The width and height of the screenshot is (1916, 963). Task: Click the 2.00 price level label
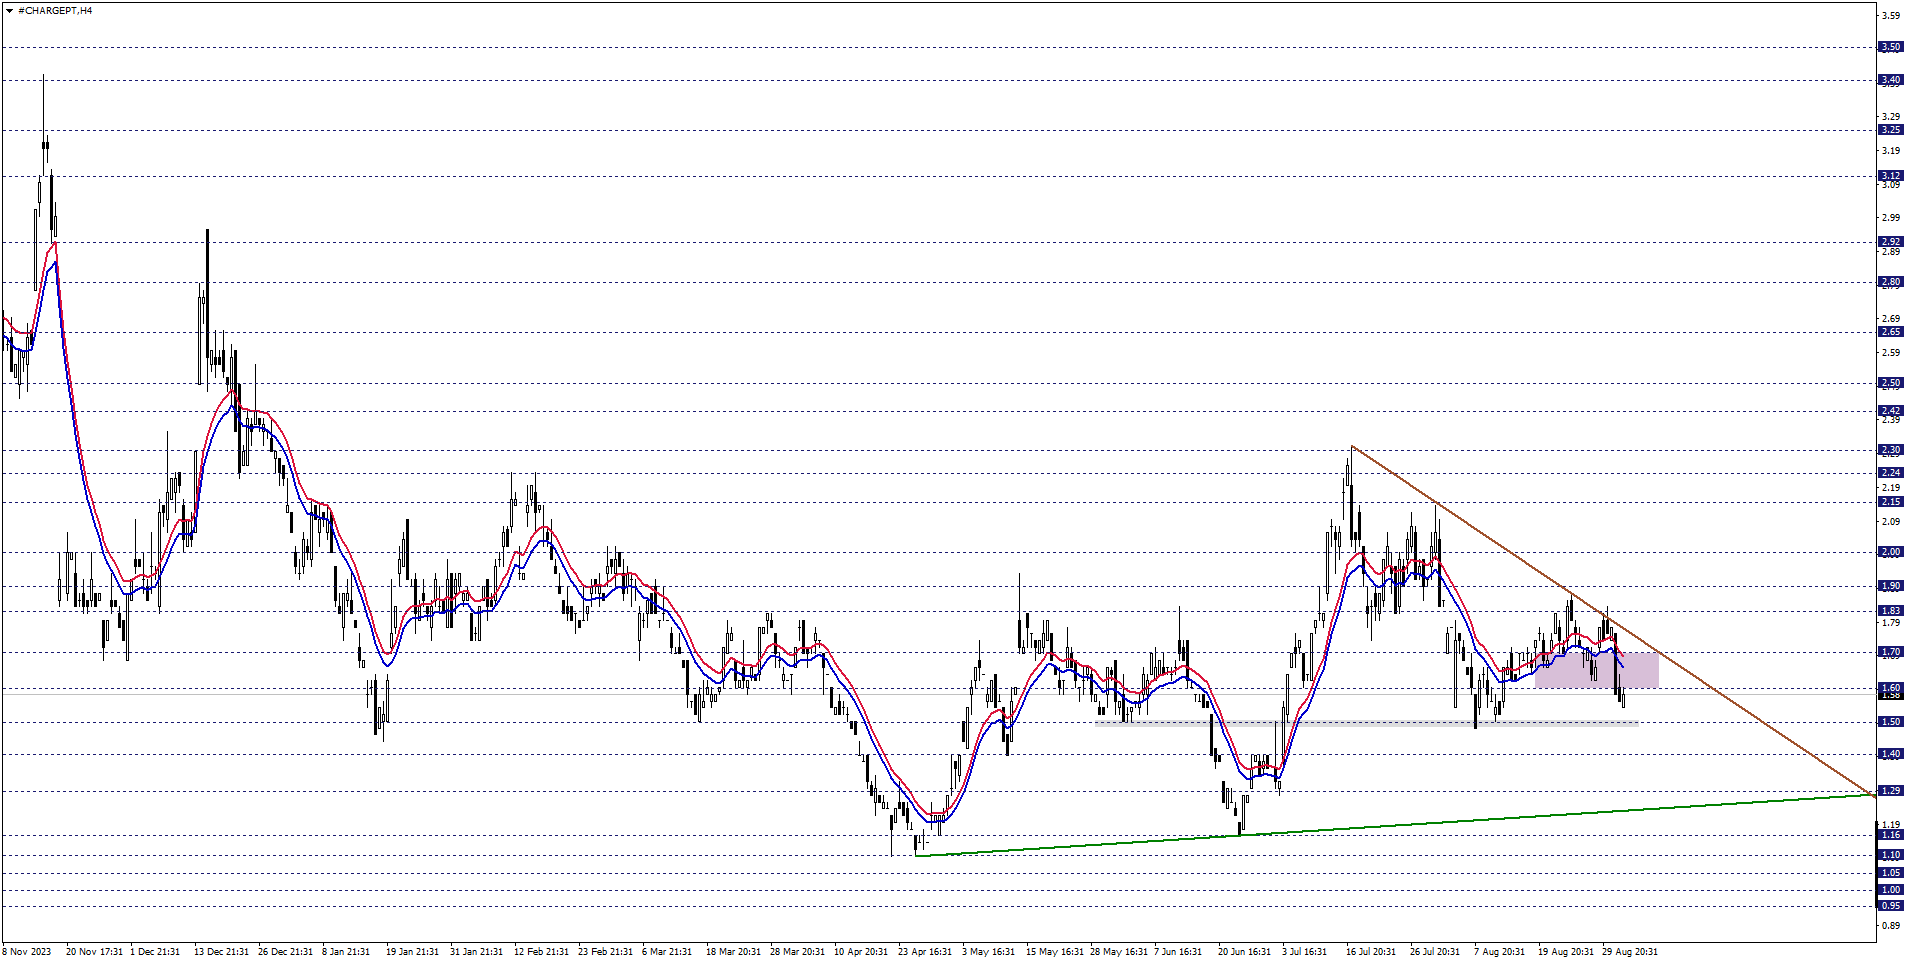[x=1890, y=552]
